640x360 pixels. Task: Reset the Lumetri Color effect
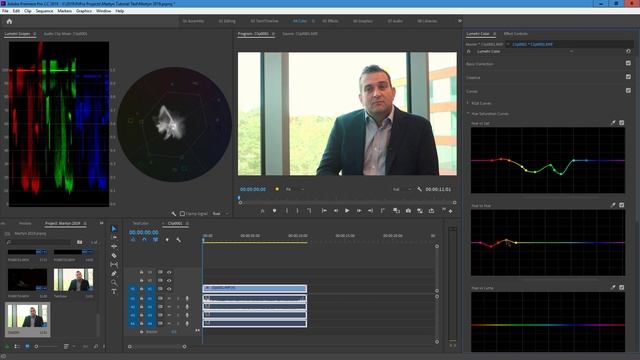click(x=628, y=51)
